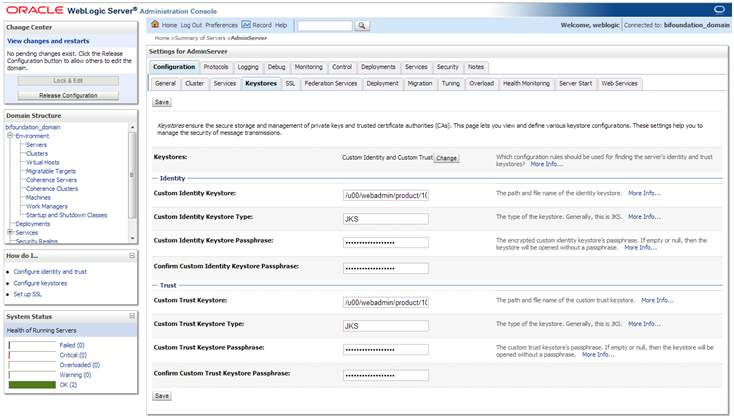Click the Help link
The width and height of the screenshot is (734, 418).
pyautogui.click(x=281, y=25)
